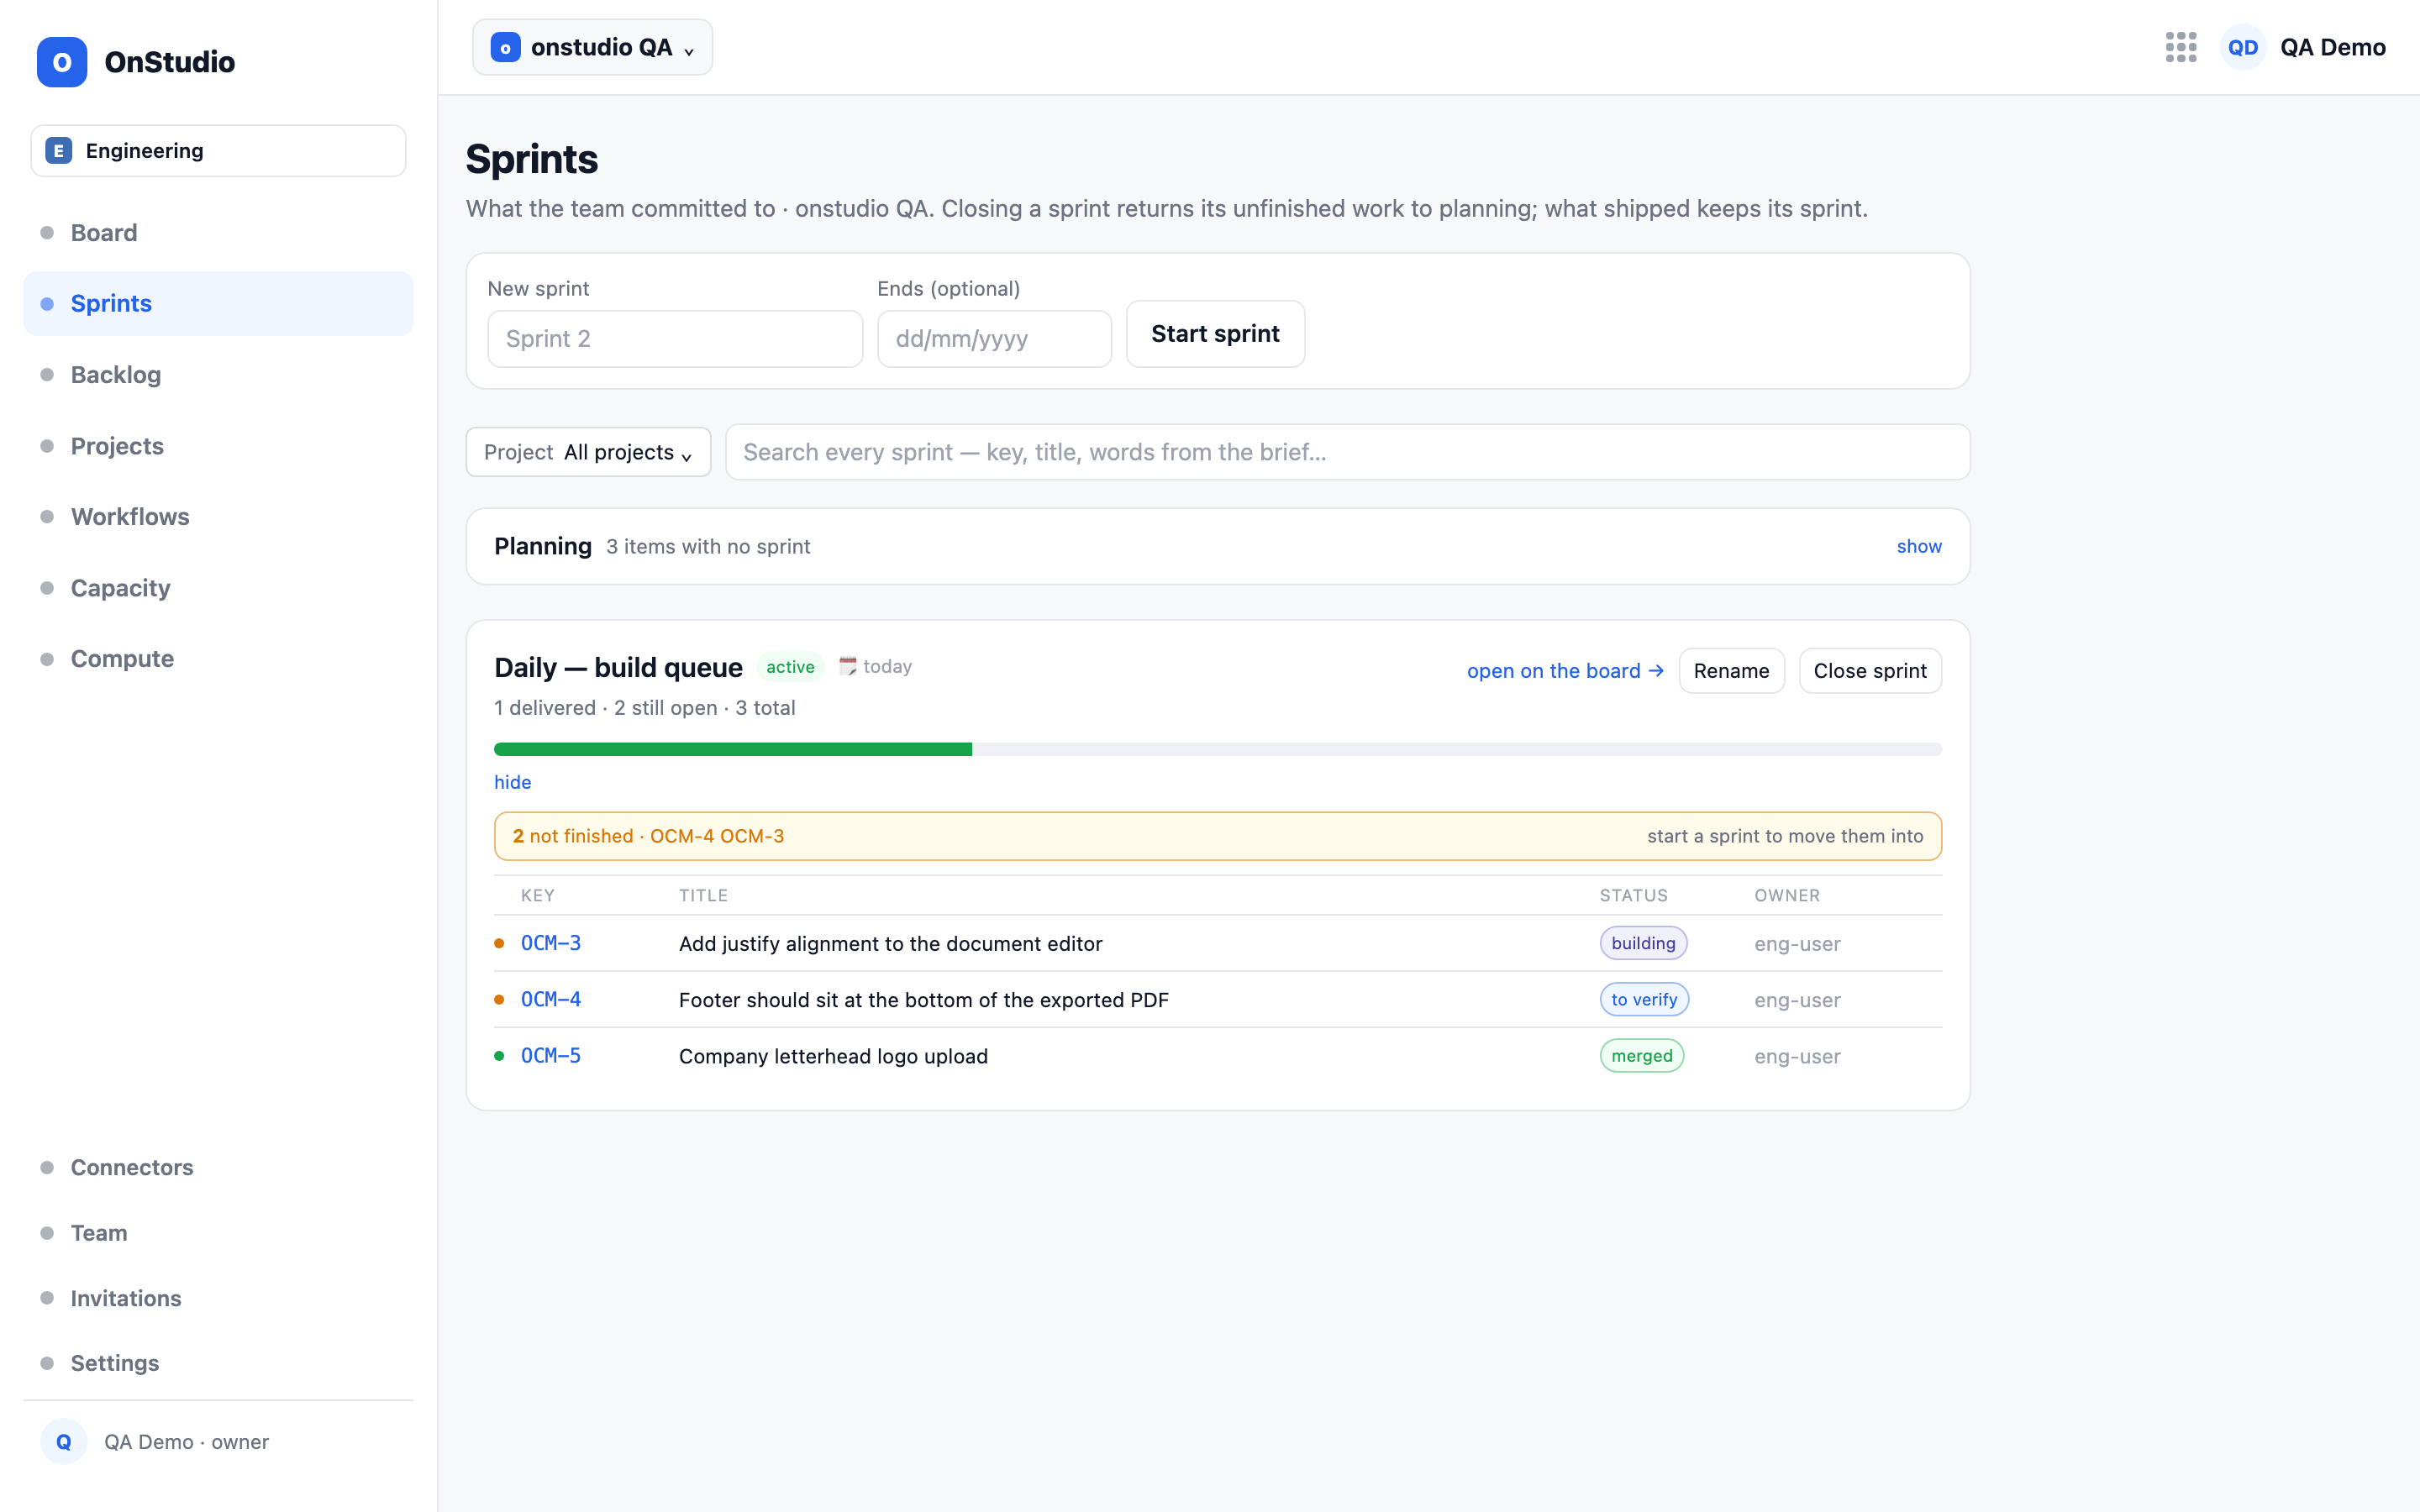Open Invitations in the sidebar
2420x1512 pixels.
coord(218,1298)
